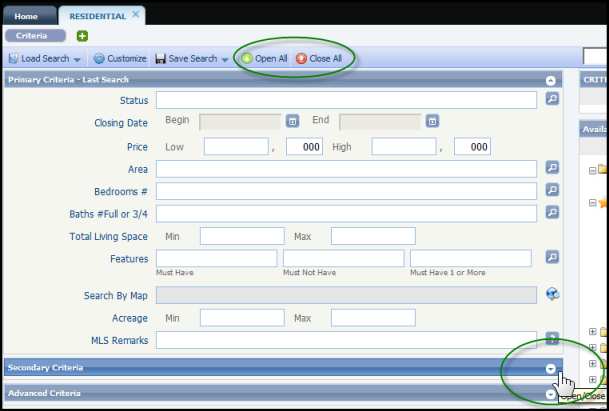Screen dimensions: 609x411
Task: Click the Customize toolbar button
Action: point(120,59)
